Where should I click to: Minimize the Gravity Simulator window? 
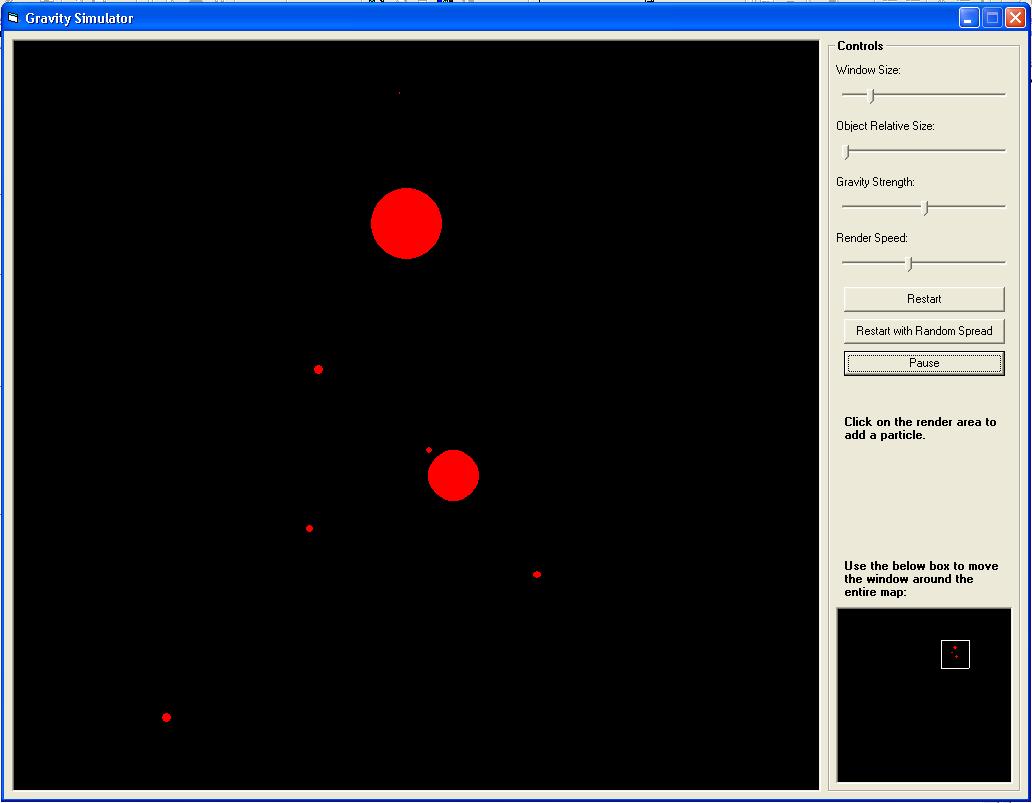(x=969, y=18)
